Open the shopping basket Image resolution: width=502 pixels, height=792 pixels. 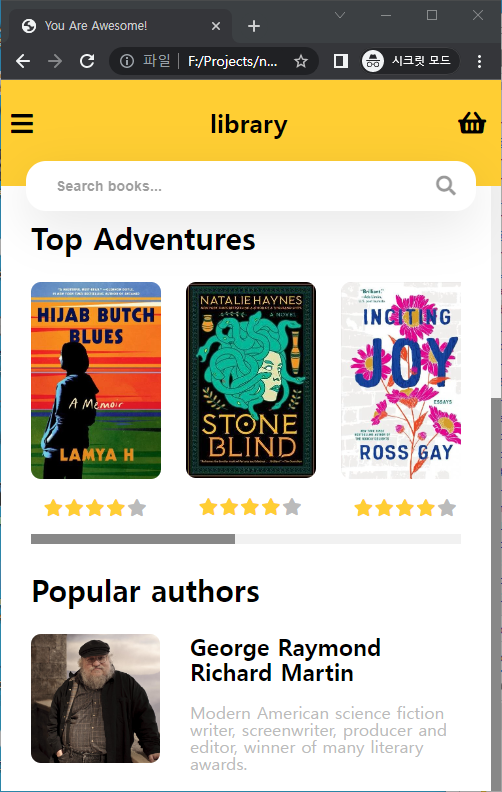pos(472,123)
